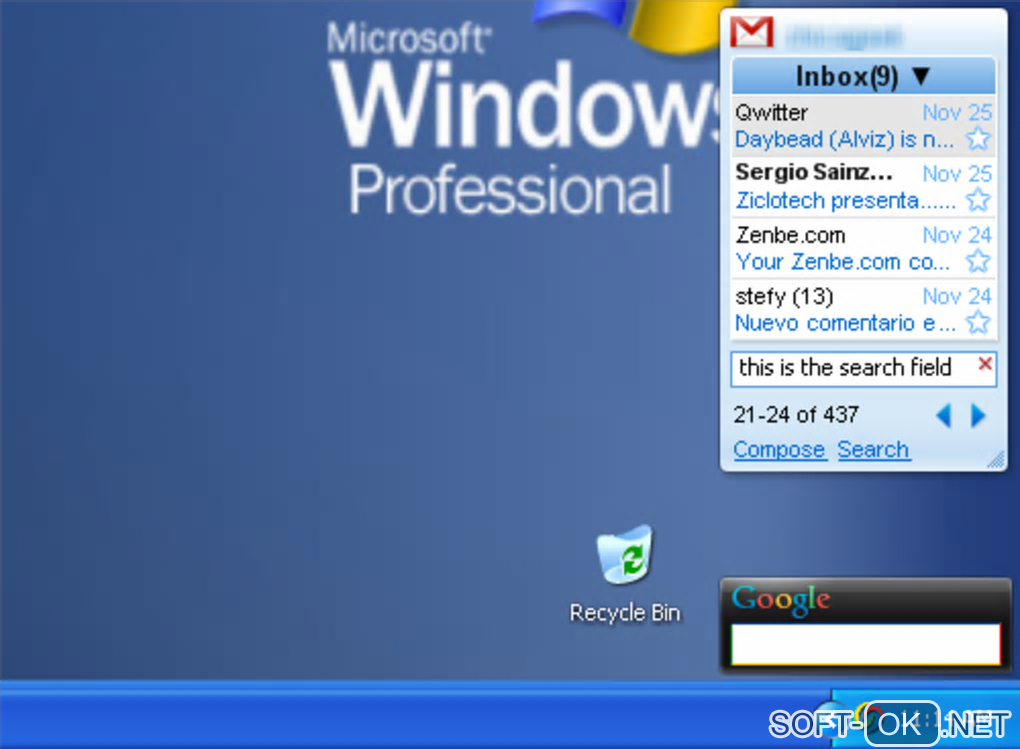Select the stefy (13) sender name
This screenshot has width=1020, height=749.
784,297
